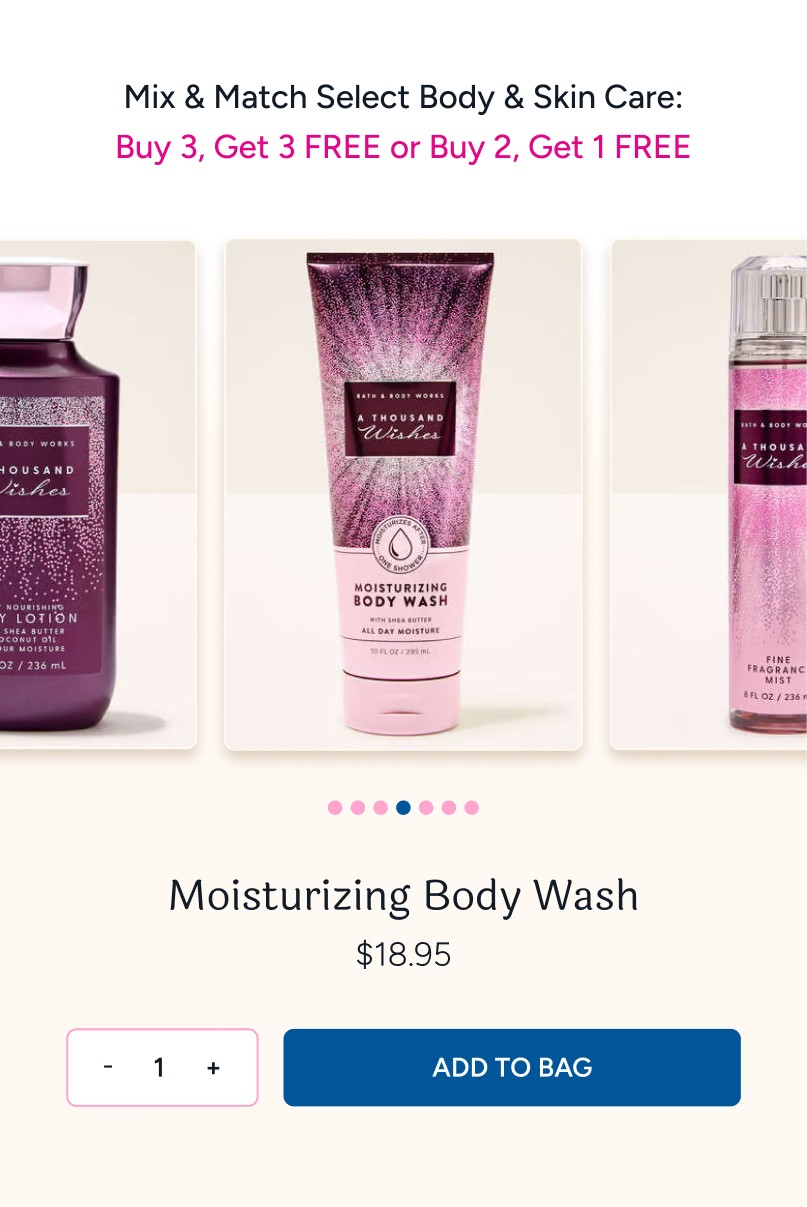Open the Moisturizing Body Wash product title

403,895
